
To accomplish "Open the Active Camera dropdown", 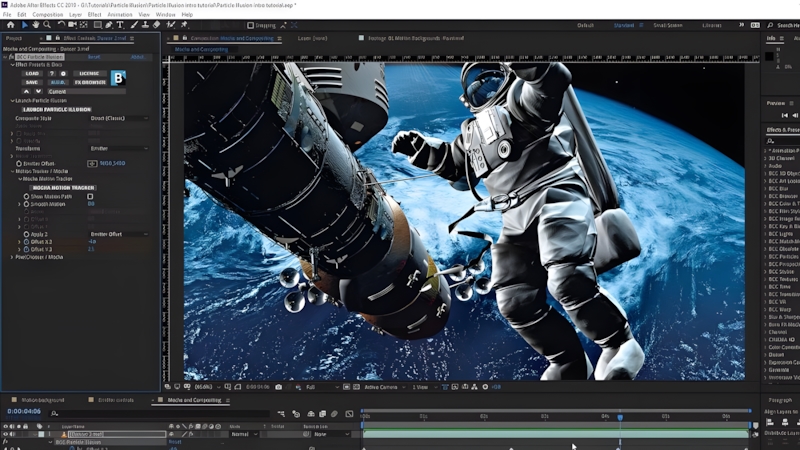I will [385, 387].
